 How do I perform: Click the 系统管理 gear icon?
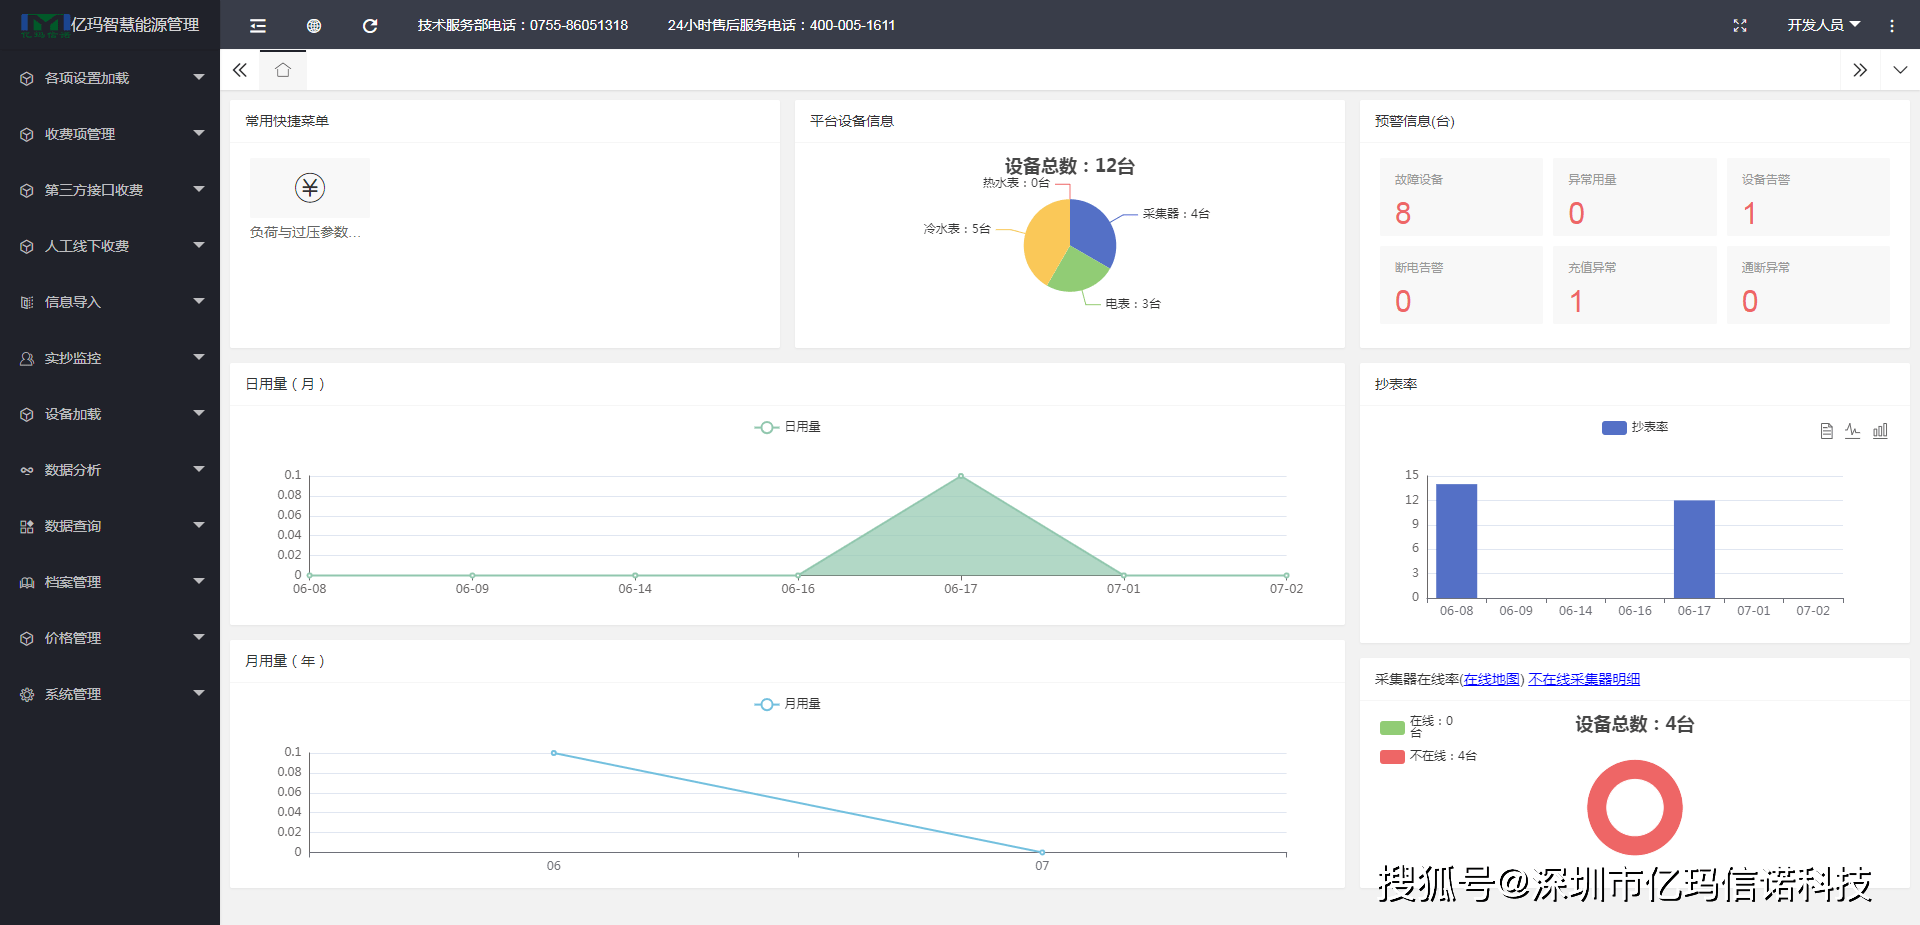pos(27,694)
